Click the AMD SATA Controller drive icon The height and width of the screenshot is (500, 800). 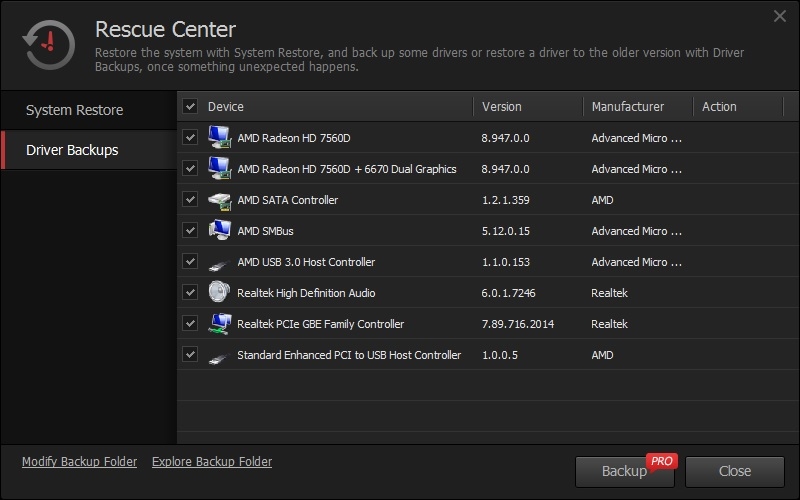coord(219,201)
